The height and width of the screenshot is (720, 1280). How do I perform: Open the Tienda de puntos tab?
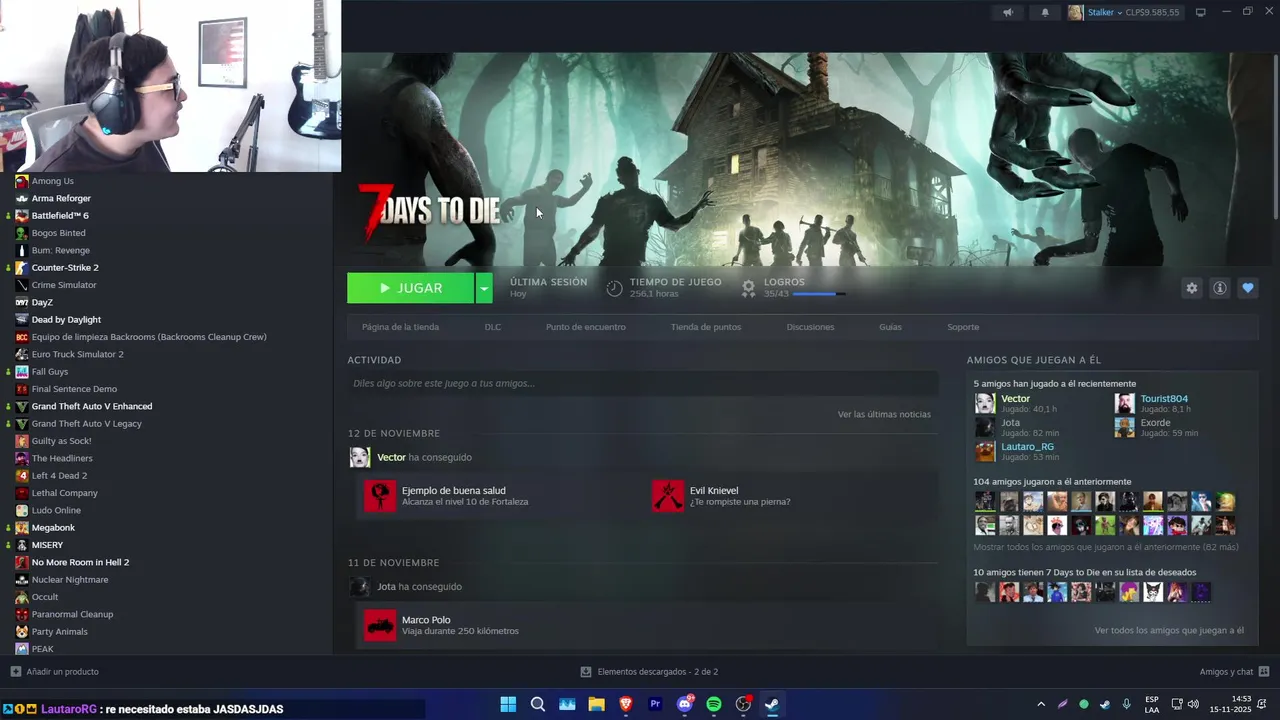(x=706, y=327)
